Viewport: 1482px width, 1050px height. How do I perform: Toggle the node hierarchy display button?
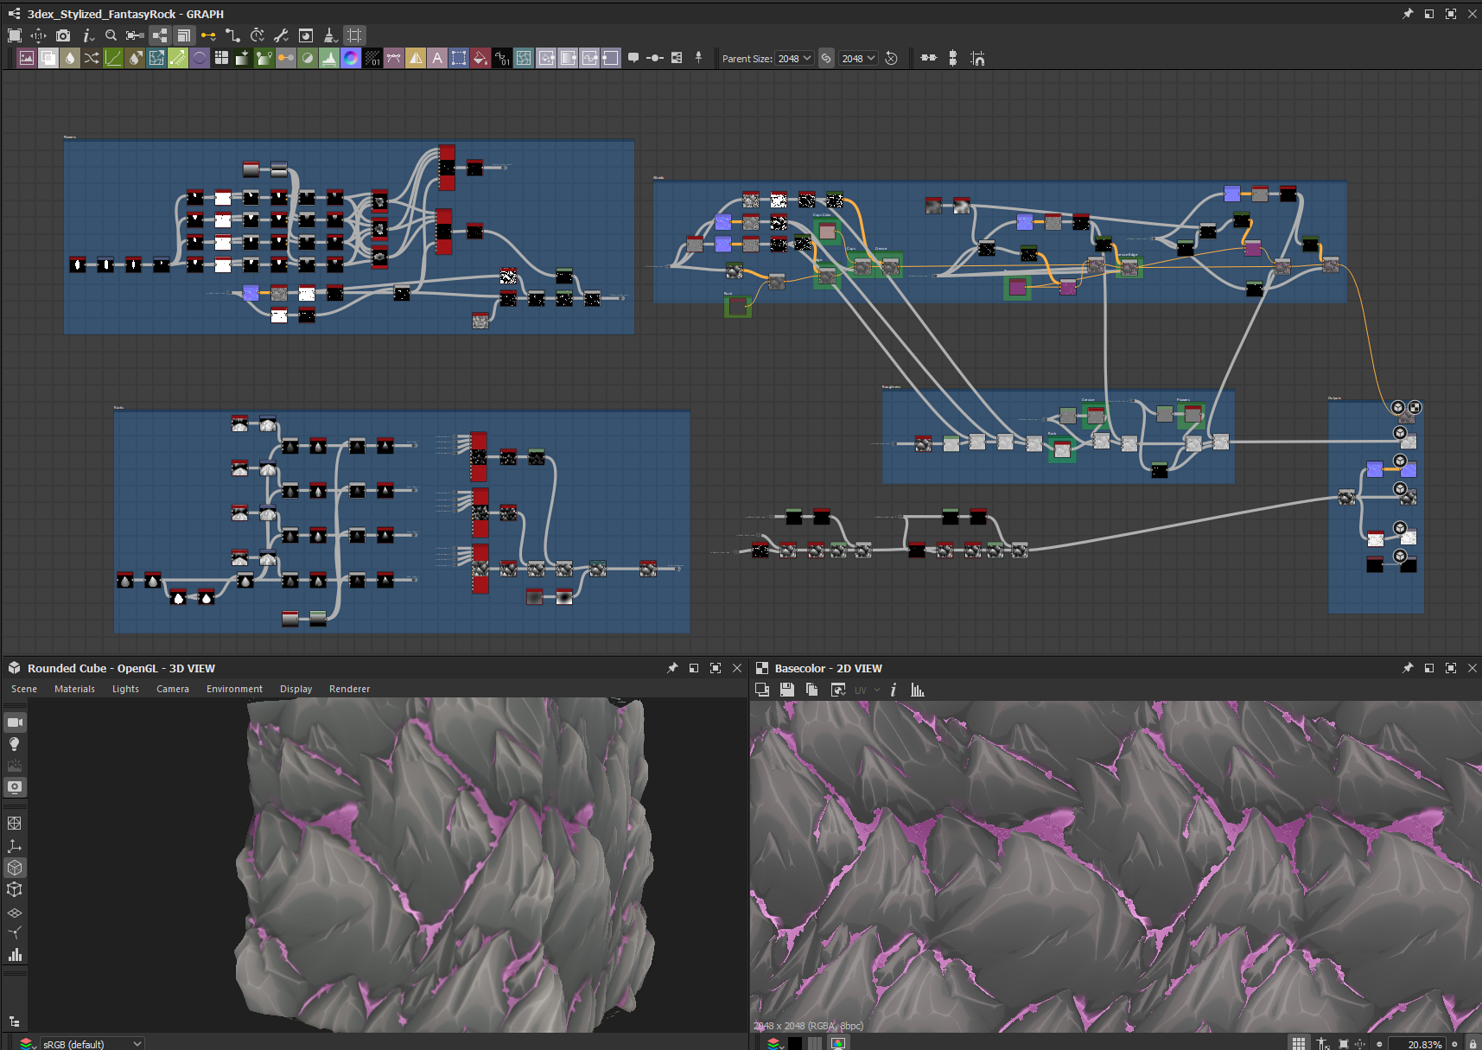click(160, 36)
